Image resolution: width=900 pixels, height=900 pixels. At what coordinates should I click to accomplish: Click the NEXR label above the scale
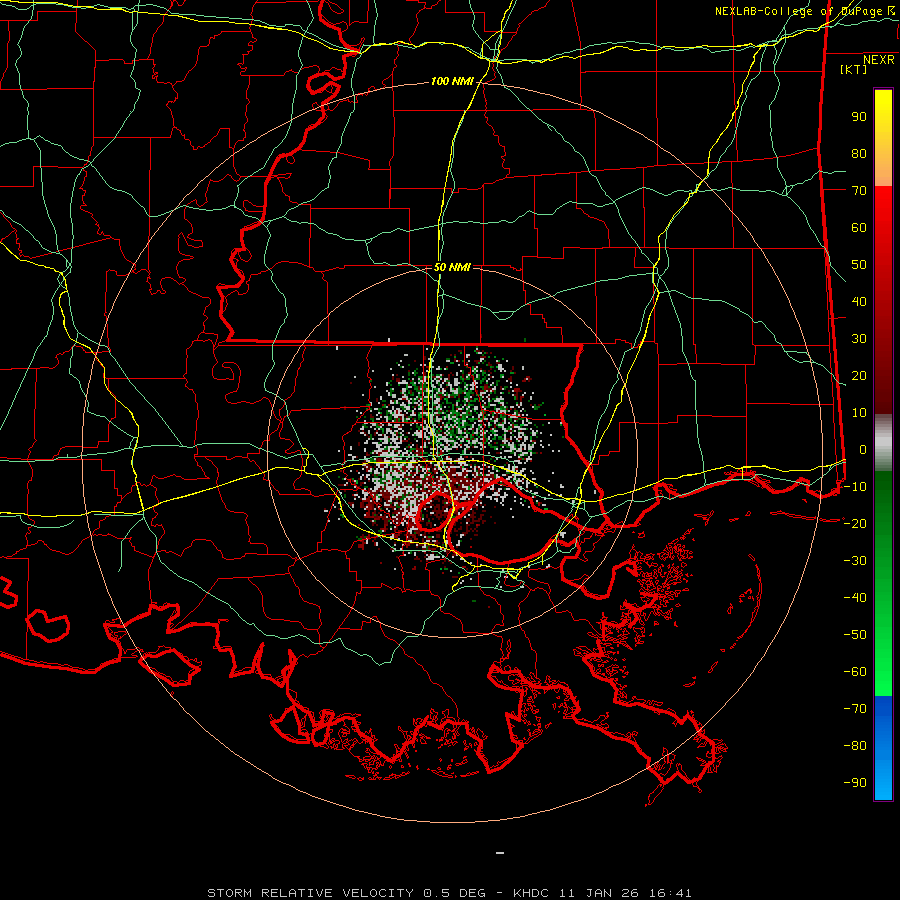coord(879,60)
